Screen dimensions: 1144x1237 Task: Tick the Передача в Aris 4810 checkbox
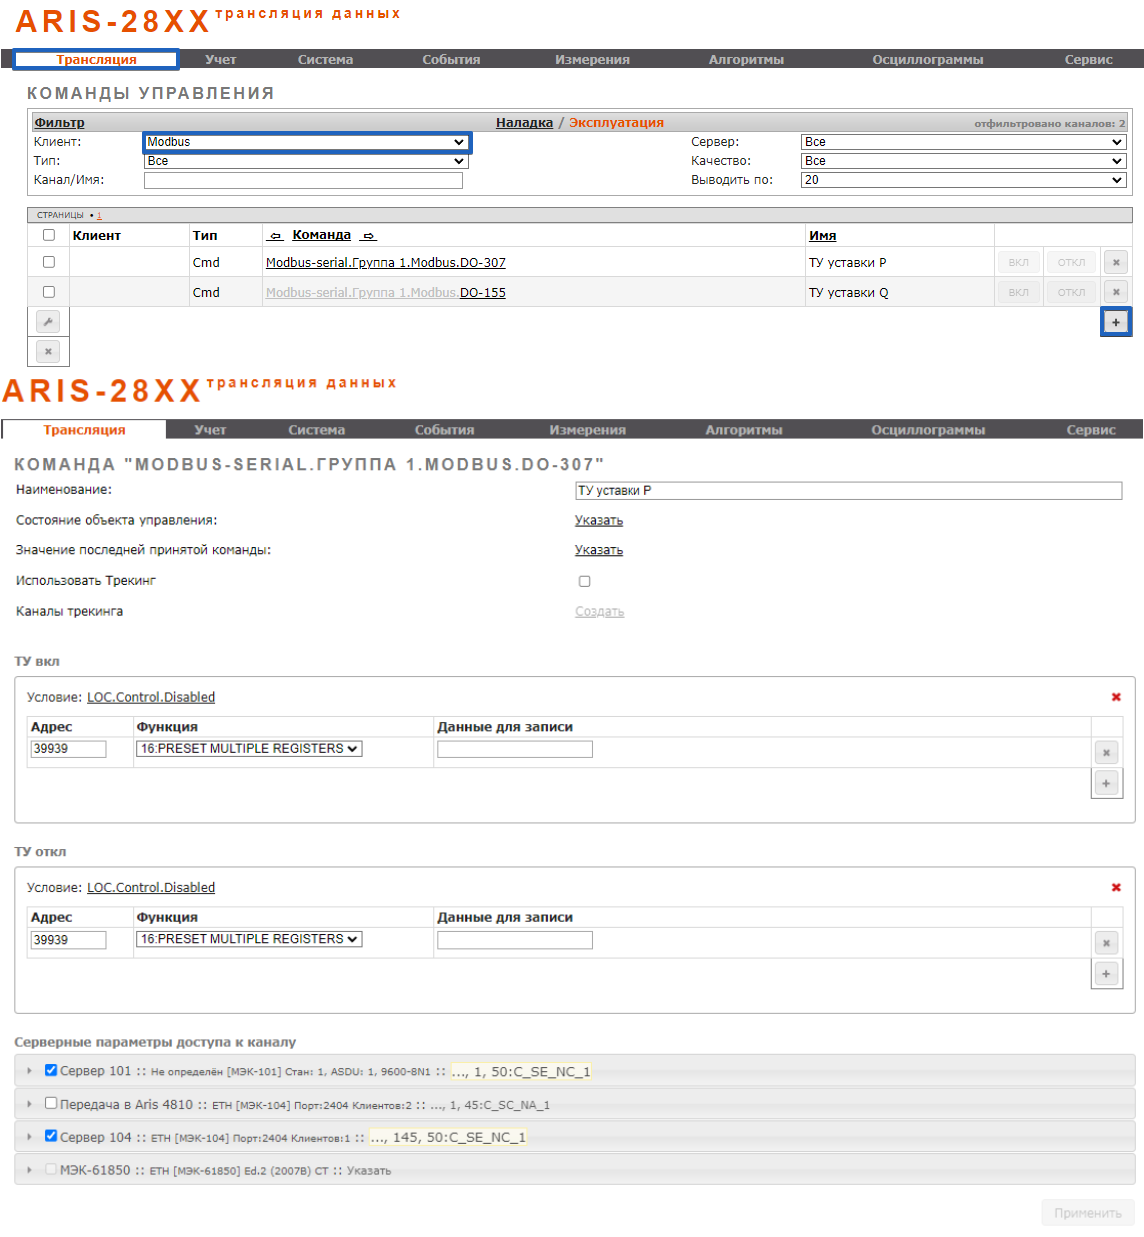pos(51,1104)
